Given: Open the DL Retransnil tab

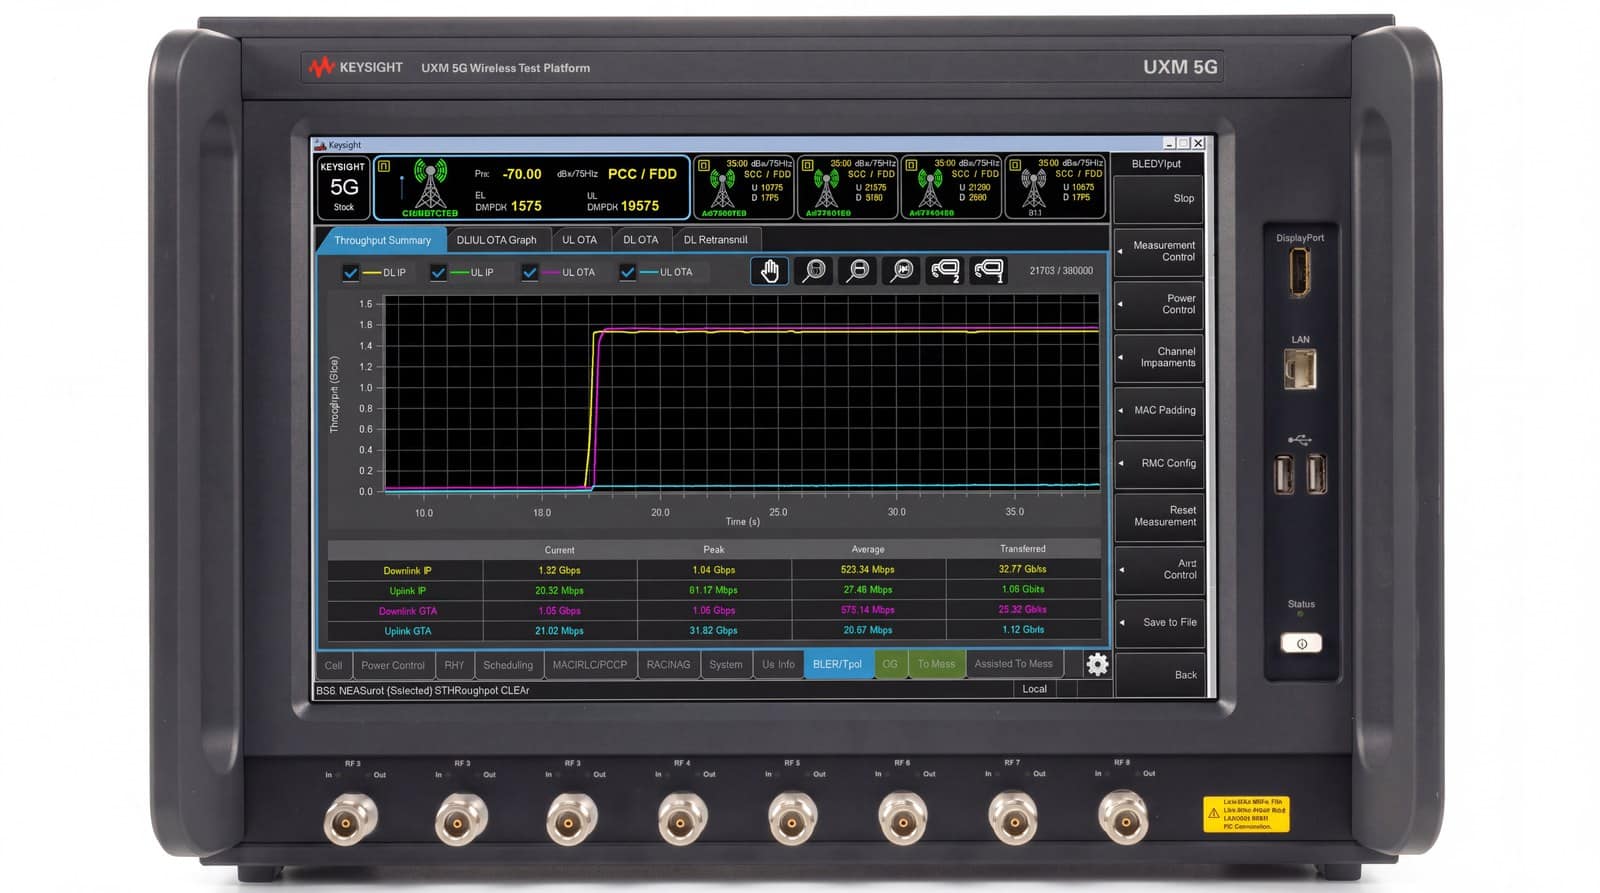Looking at the screenshot, I should tap(715, 240).
